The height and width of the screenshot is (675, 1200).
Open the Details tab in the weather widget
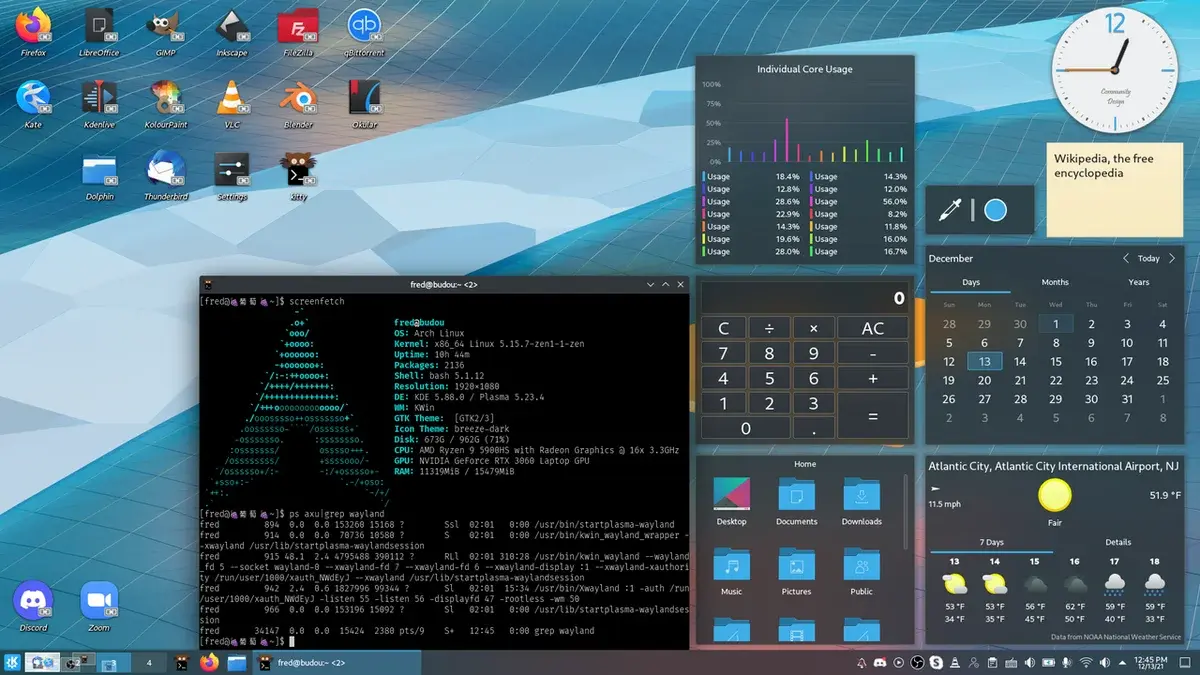(x=1117, y=542)
